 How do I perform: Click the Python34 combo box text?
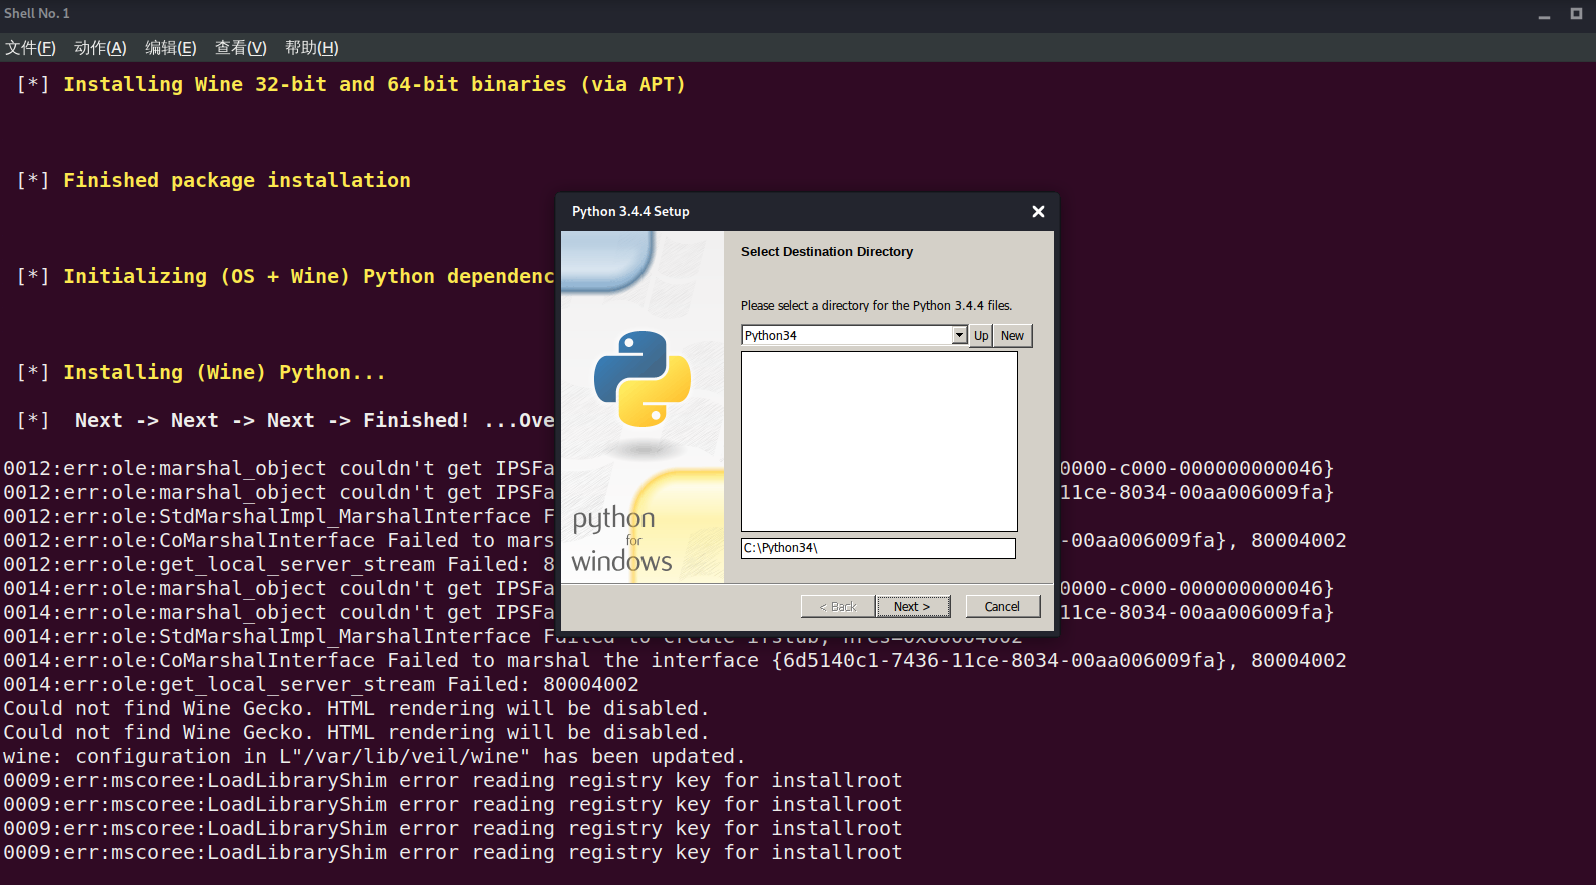click(x=845, y=336)
